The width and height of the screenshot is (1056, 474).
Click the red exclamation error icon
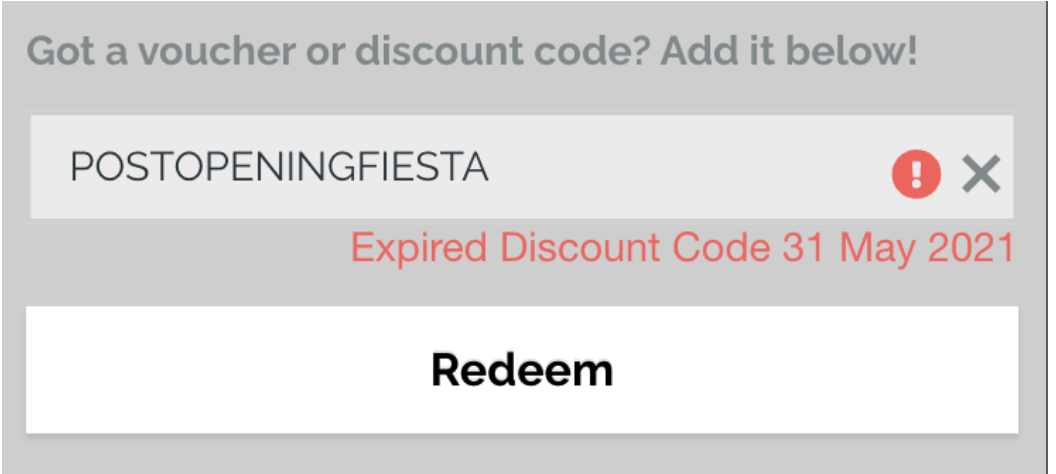[915, 177]
